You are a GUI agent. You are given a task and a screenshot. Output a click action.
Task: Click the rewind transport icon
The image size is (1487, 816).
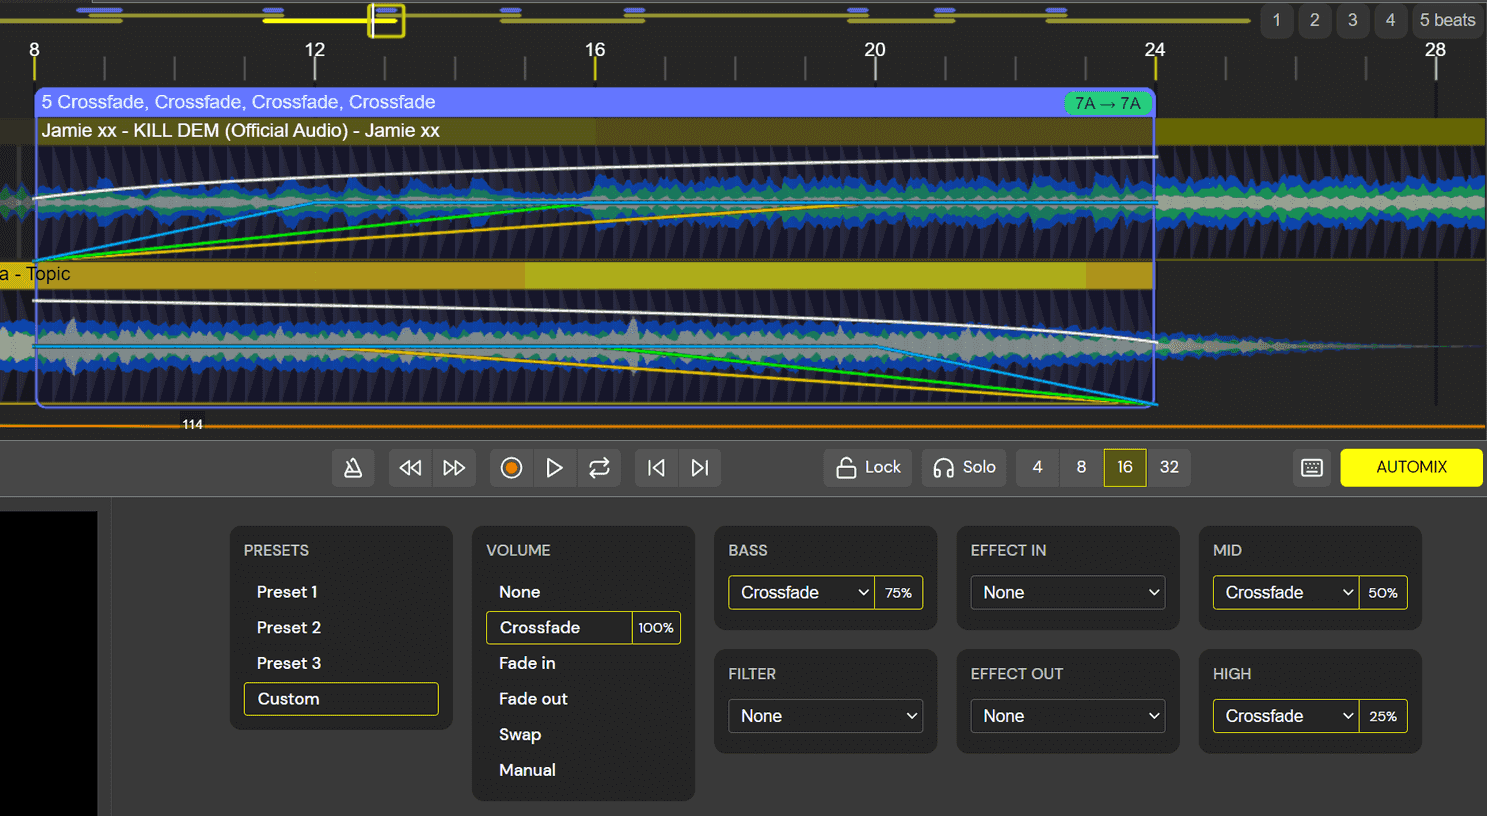click(x=409, y=467)
